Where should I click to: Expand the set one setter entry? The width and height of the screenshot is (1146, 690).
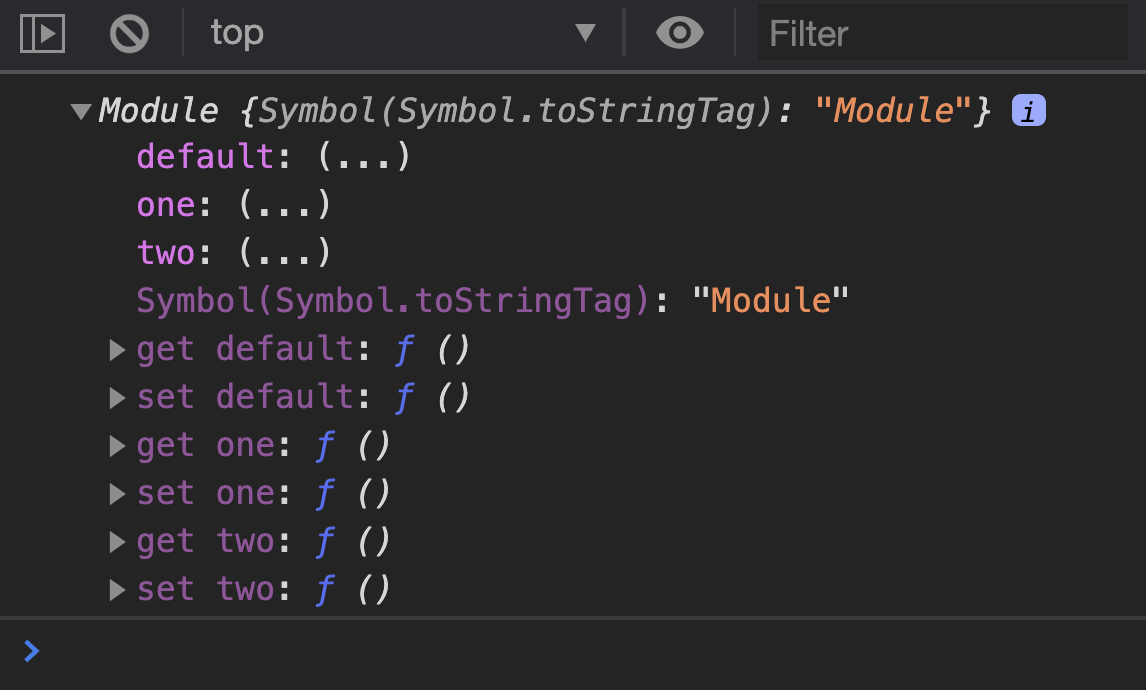point(116,494)
